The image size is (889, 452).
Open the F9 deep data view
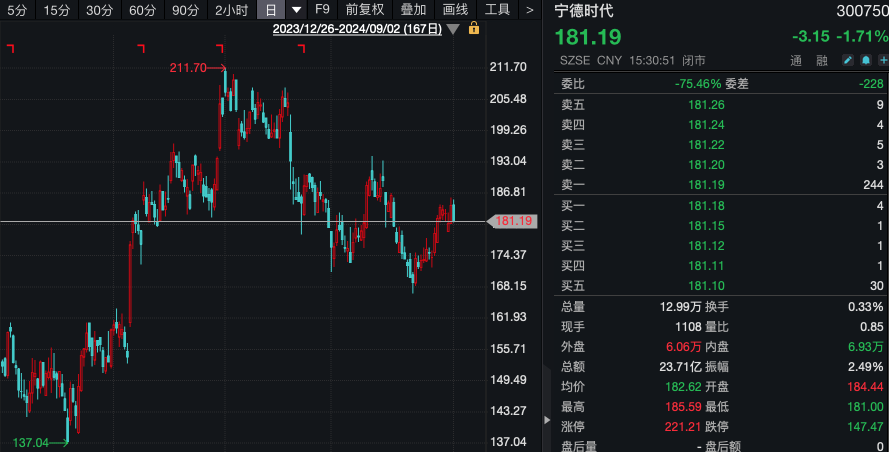click(322, 10)
